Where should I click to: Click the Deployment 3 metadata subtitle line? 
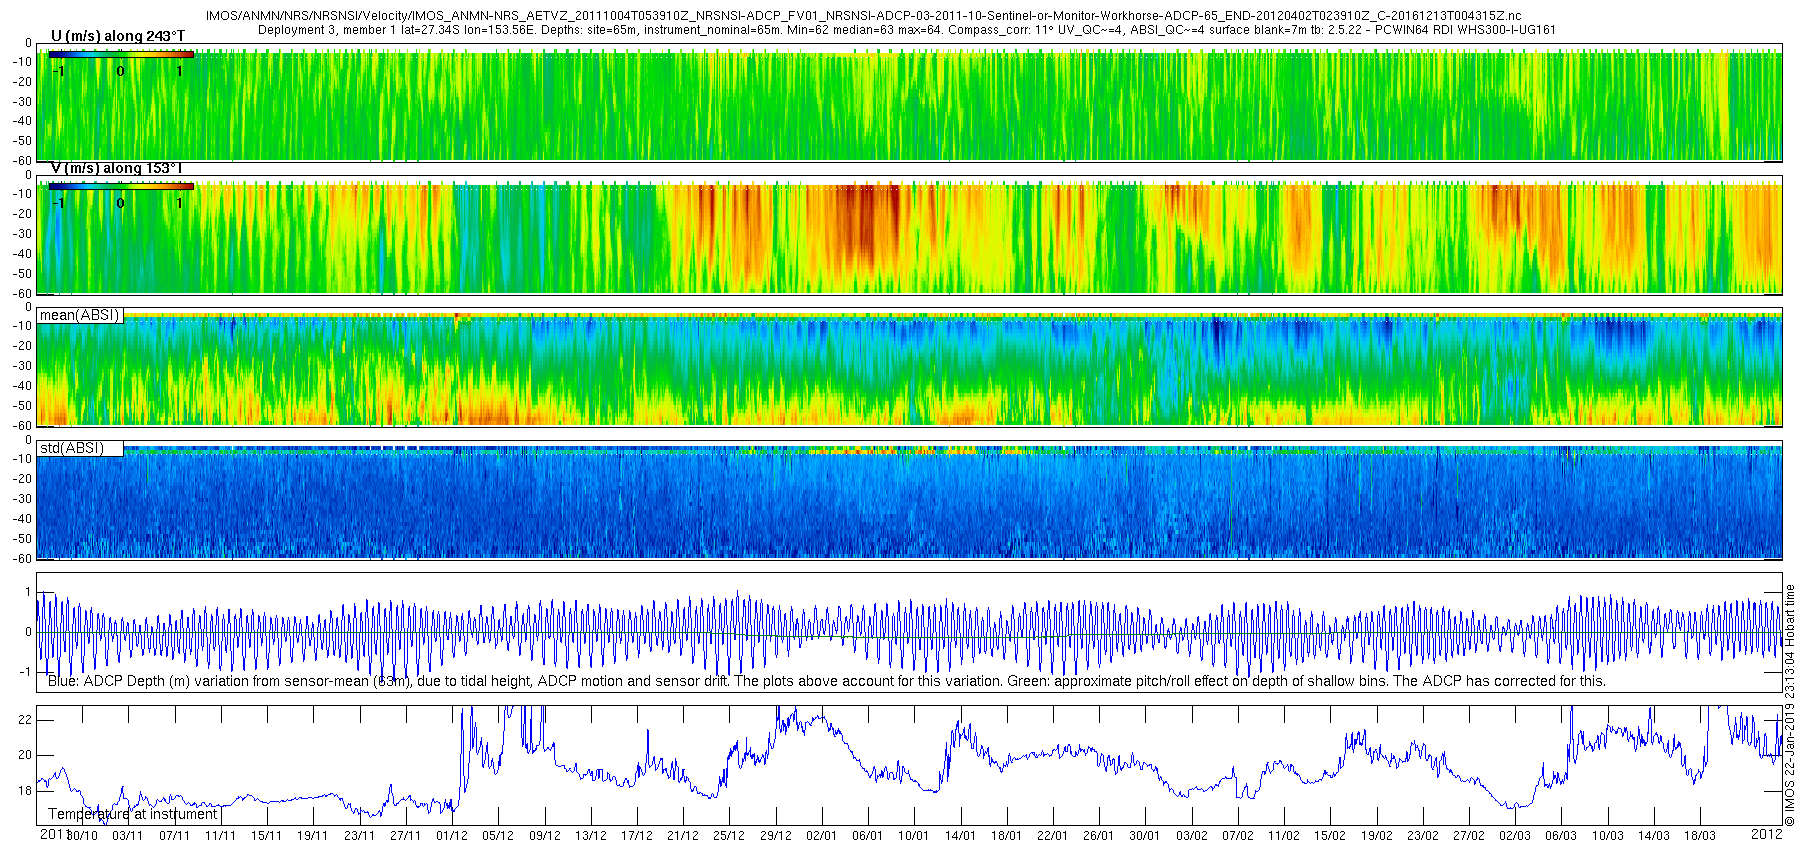click(906, 30)
